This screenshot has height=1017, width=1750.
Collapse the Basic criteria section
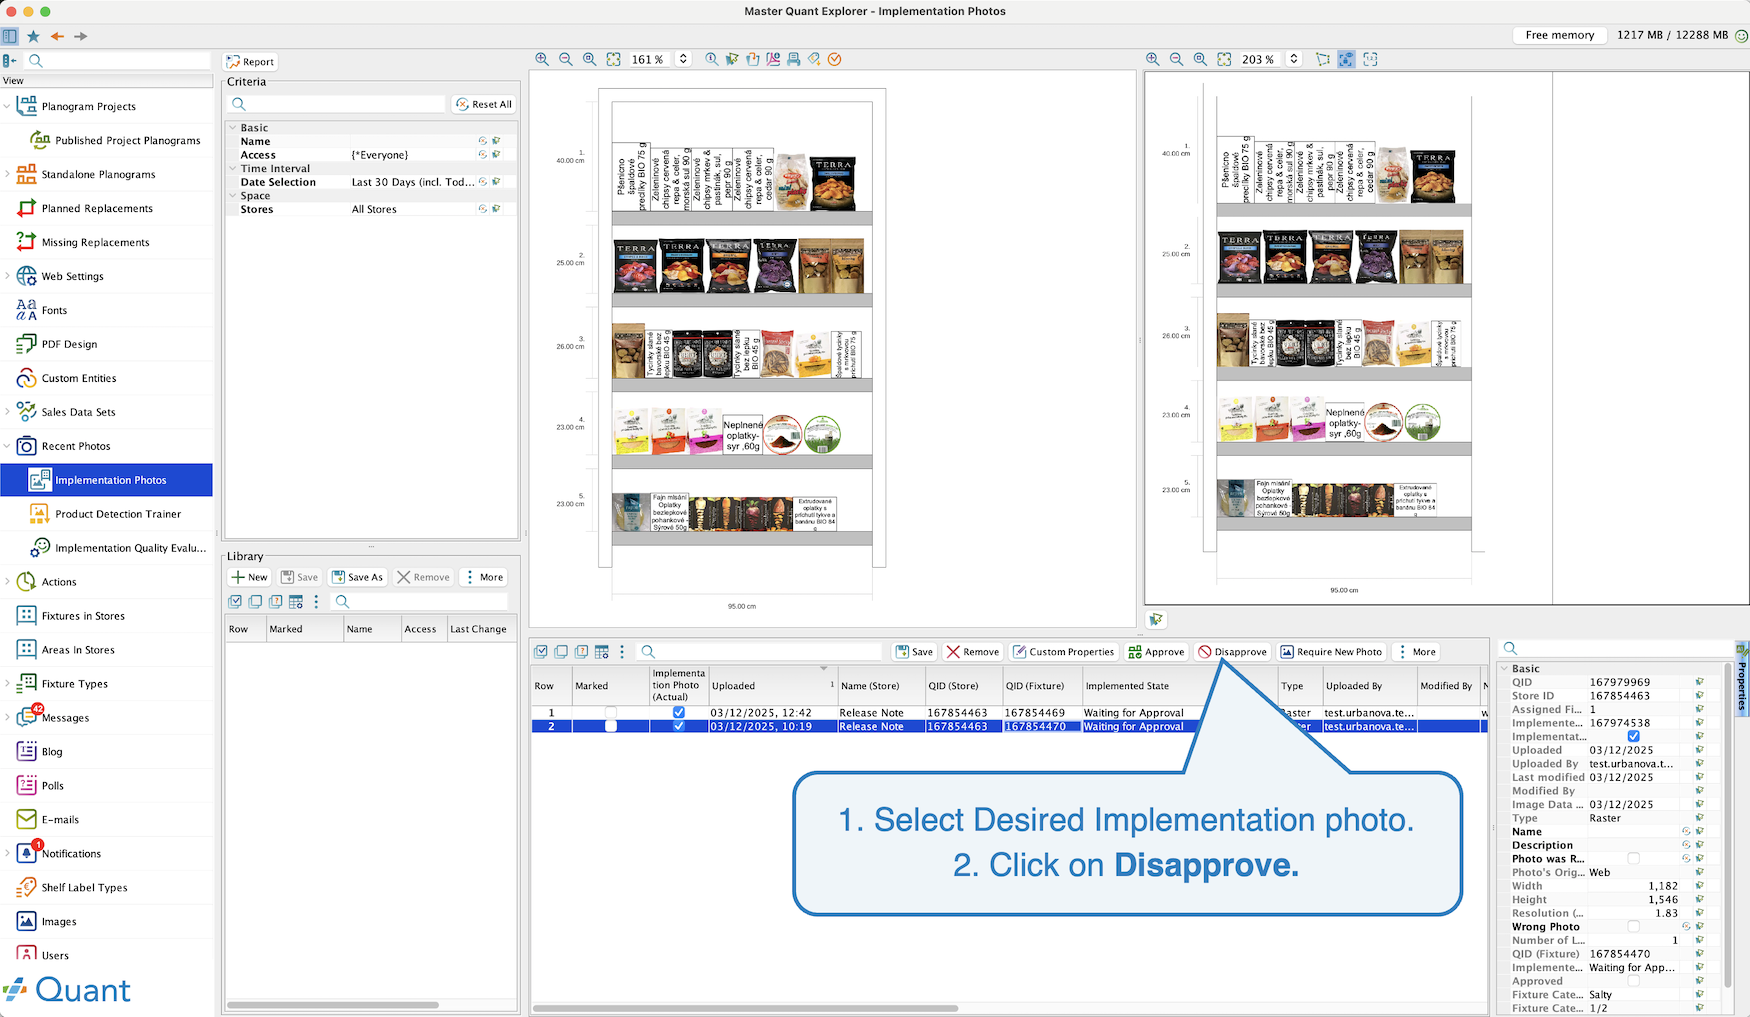(x=233, y=128)
